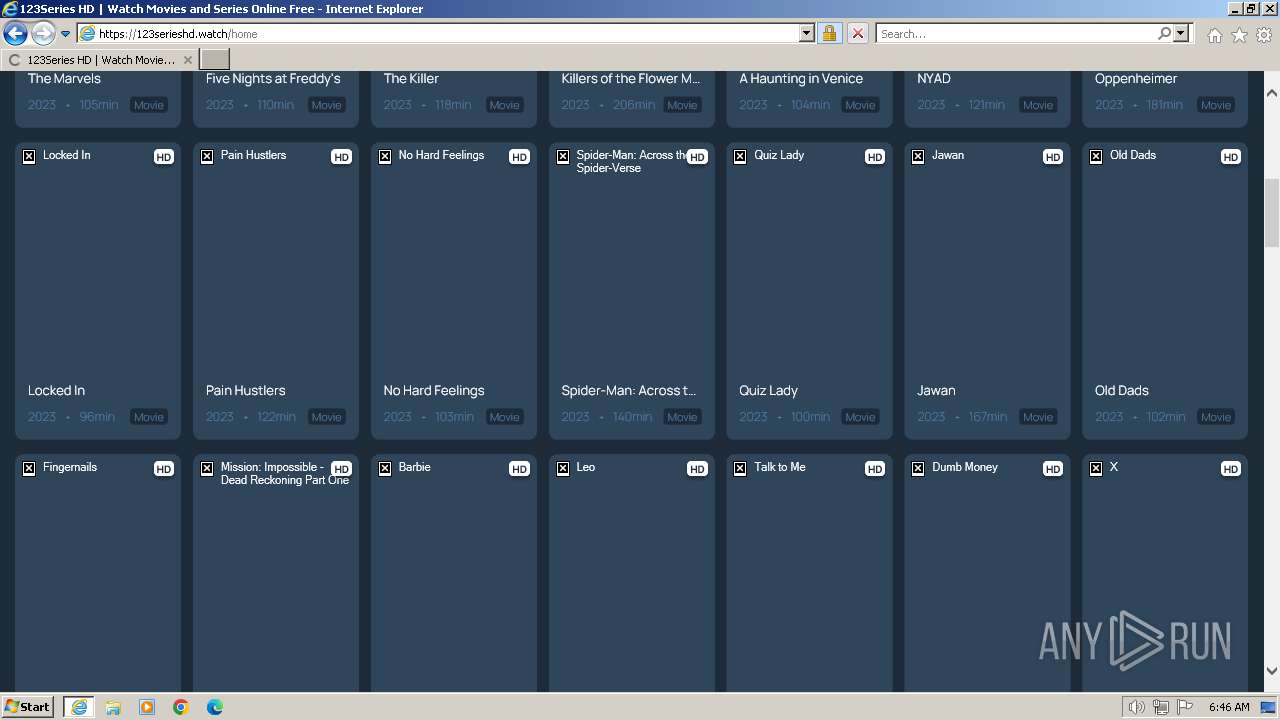Click the network tray icon
This screenshot has width=1280, height=720.
[1161, 707]
